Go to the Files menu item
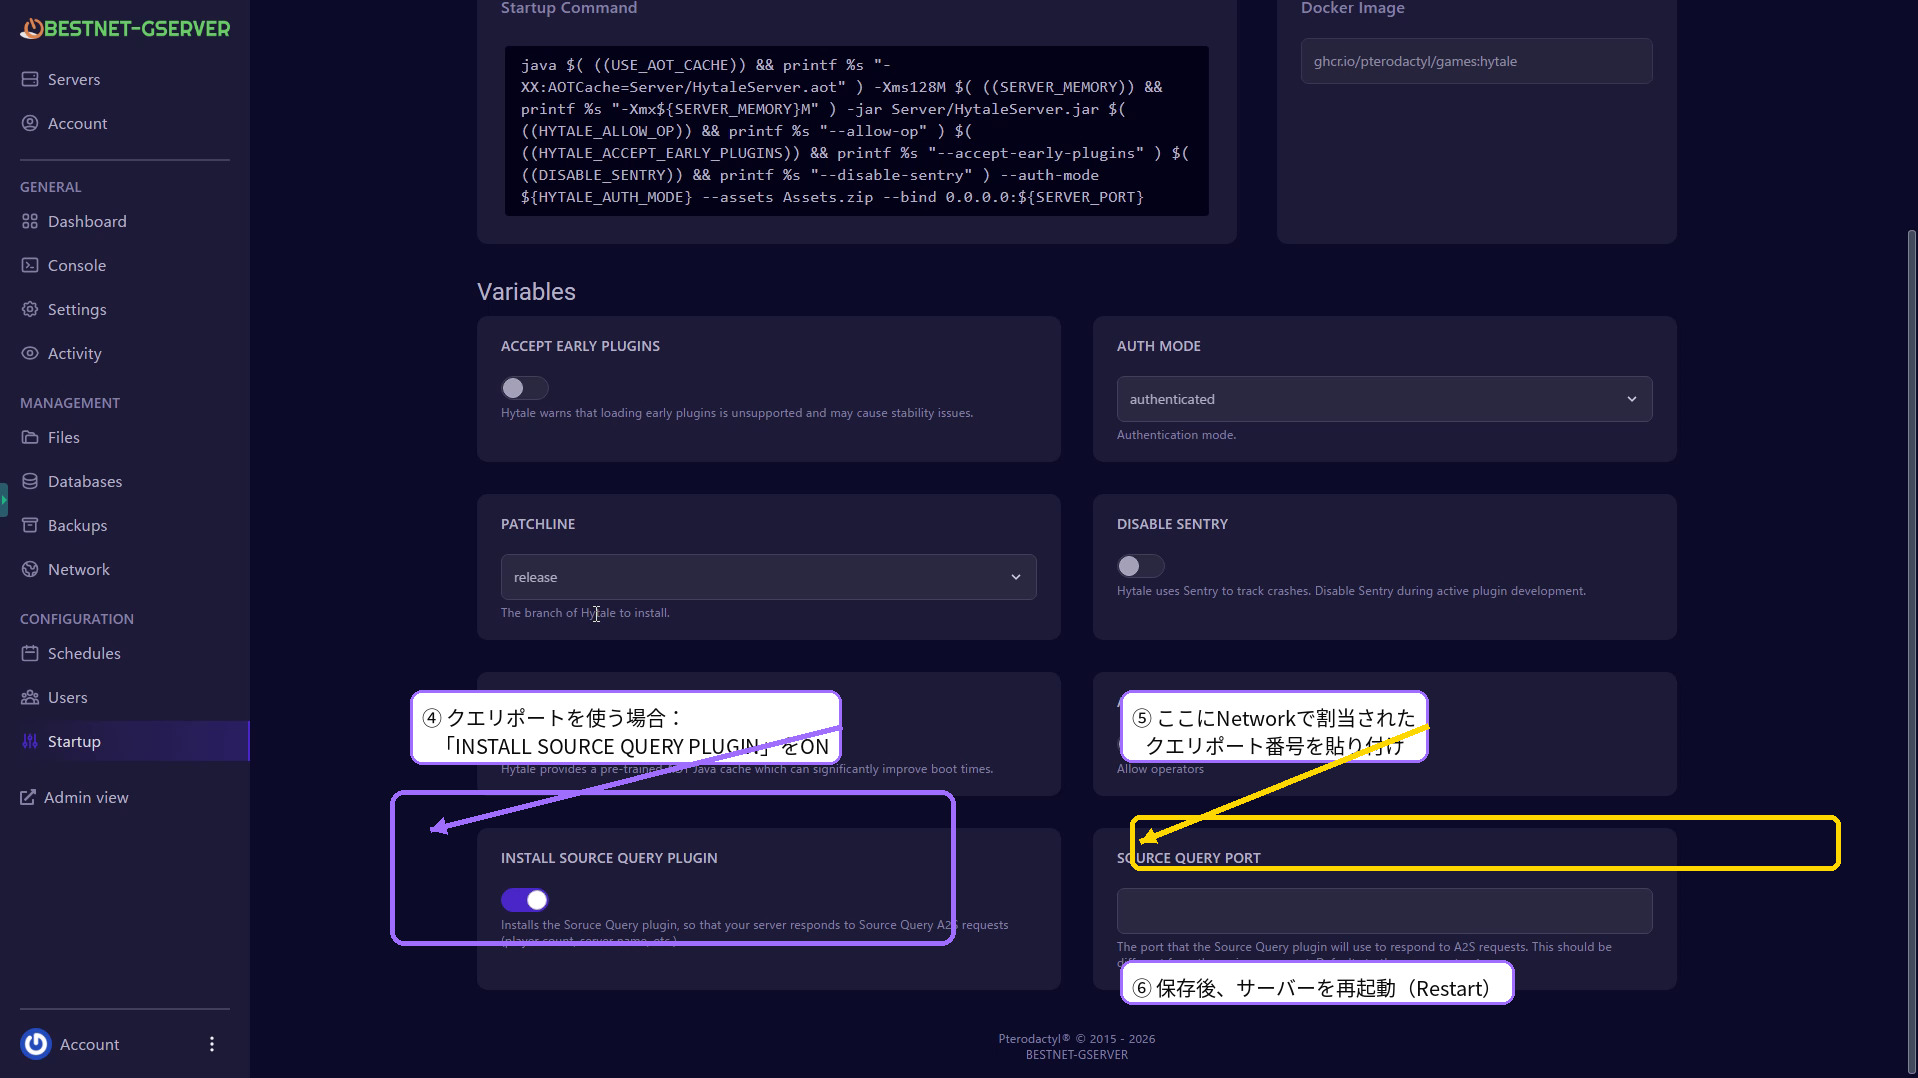1918x1078 pixels. 63,437
